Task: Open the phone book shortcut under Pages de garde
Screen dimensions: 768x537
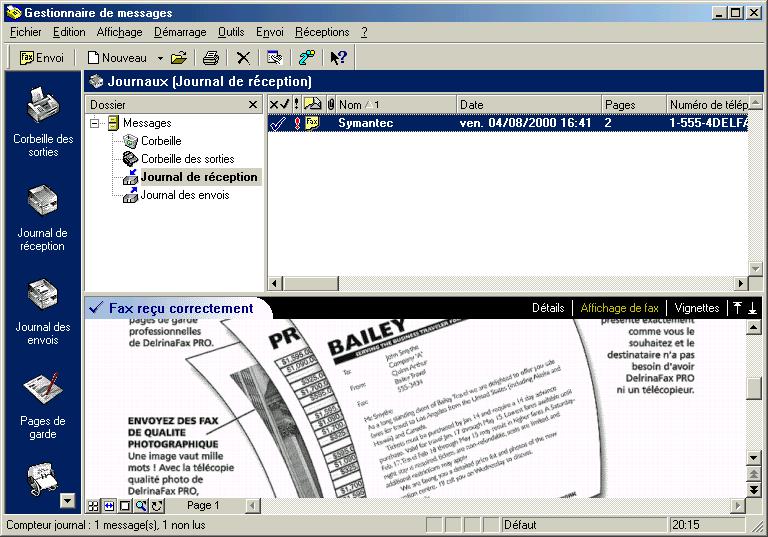Action: click(43, 479)
